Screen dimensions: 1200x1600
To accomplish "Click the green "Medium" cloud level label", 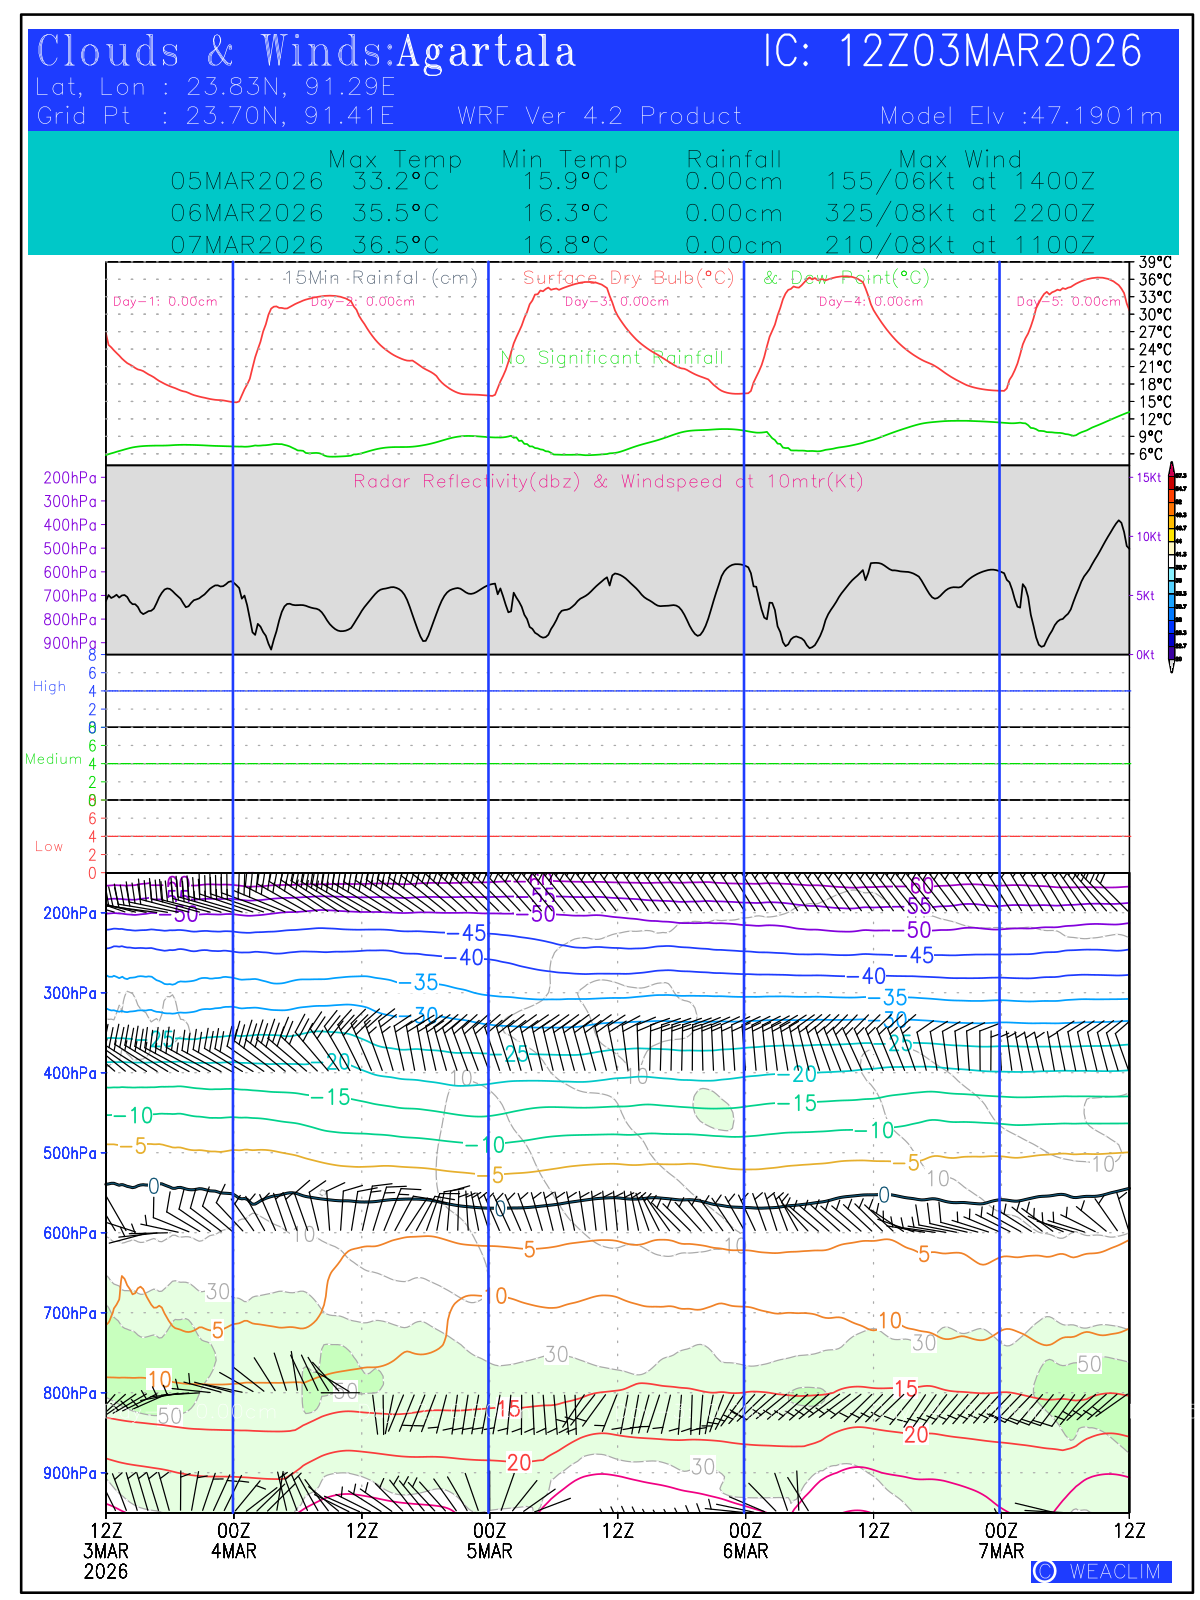I will pos(53,759).
